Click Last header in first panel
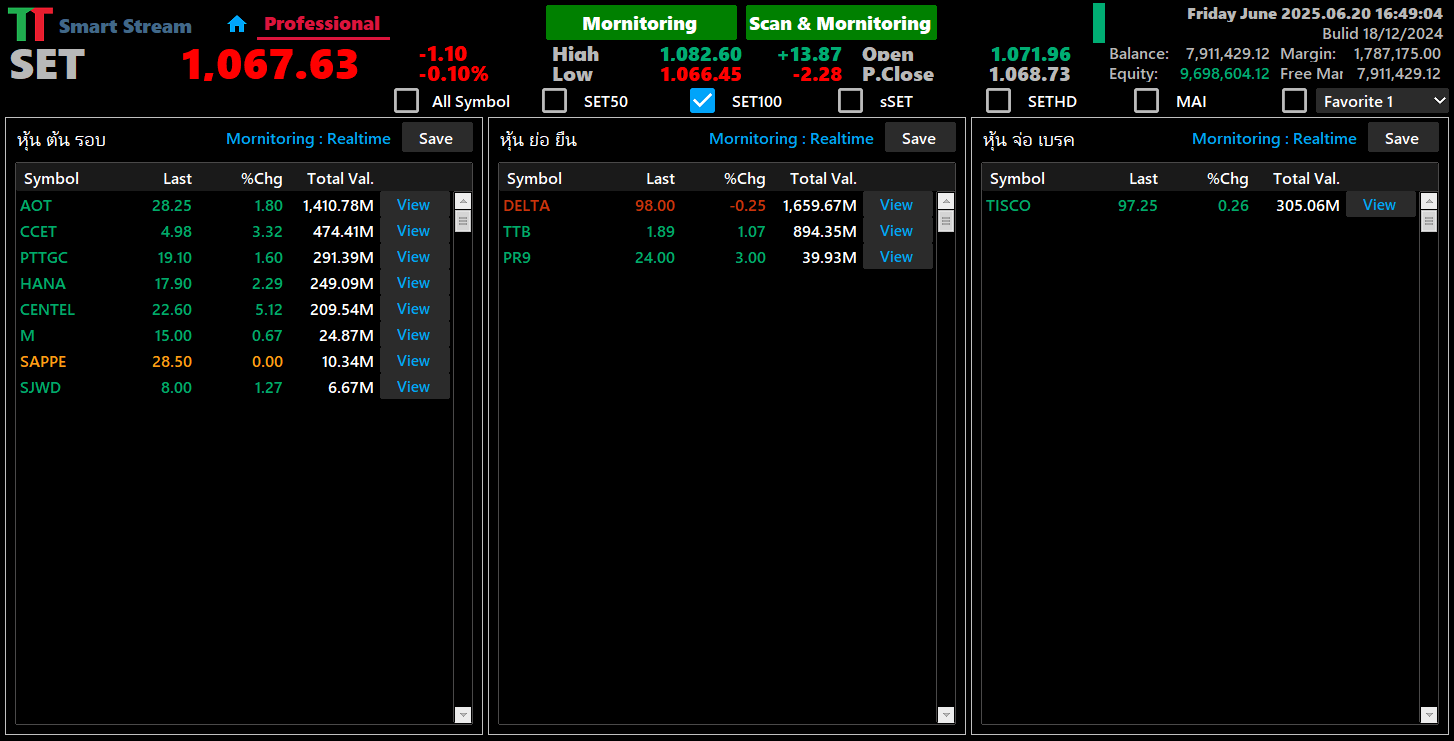The height and width of the screenshot is (741, 1454). tap(177, 179)
